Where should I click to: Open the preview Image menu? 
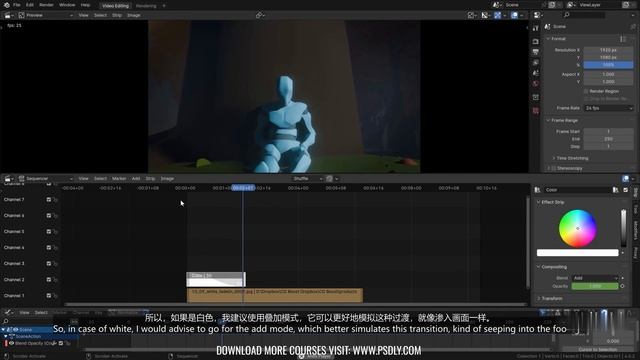click(x=133, y=15)
